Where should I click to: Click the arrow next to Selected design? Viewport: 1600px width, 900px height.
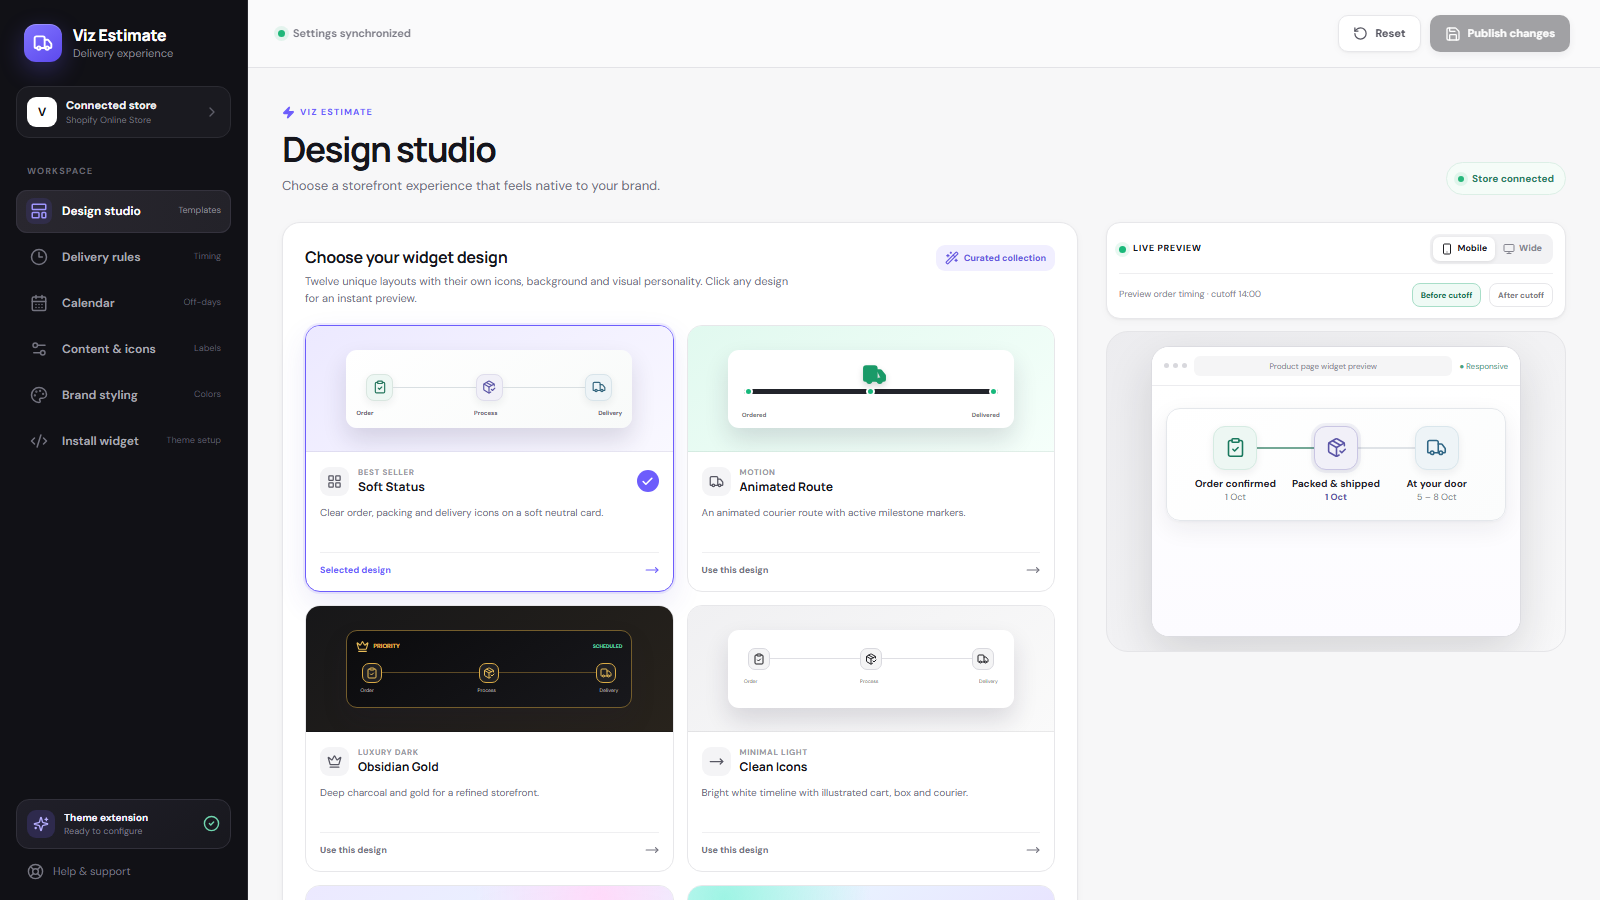[652, 570]
